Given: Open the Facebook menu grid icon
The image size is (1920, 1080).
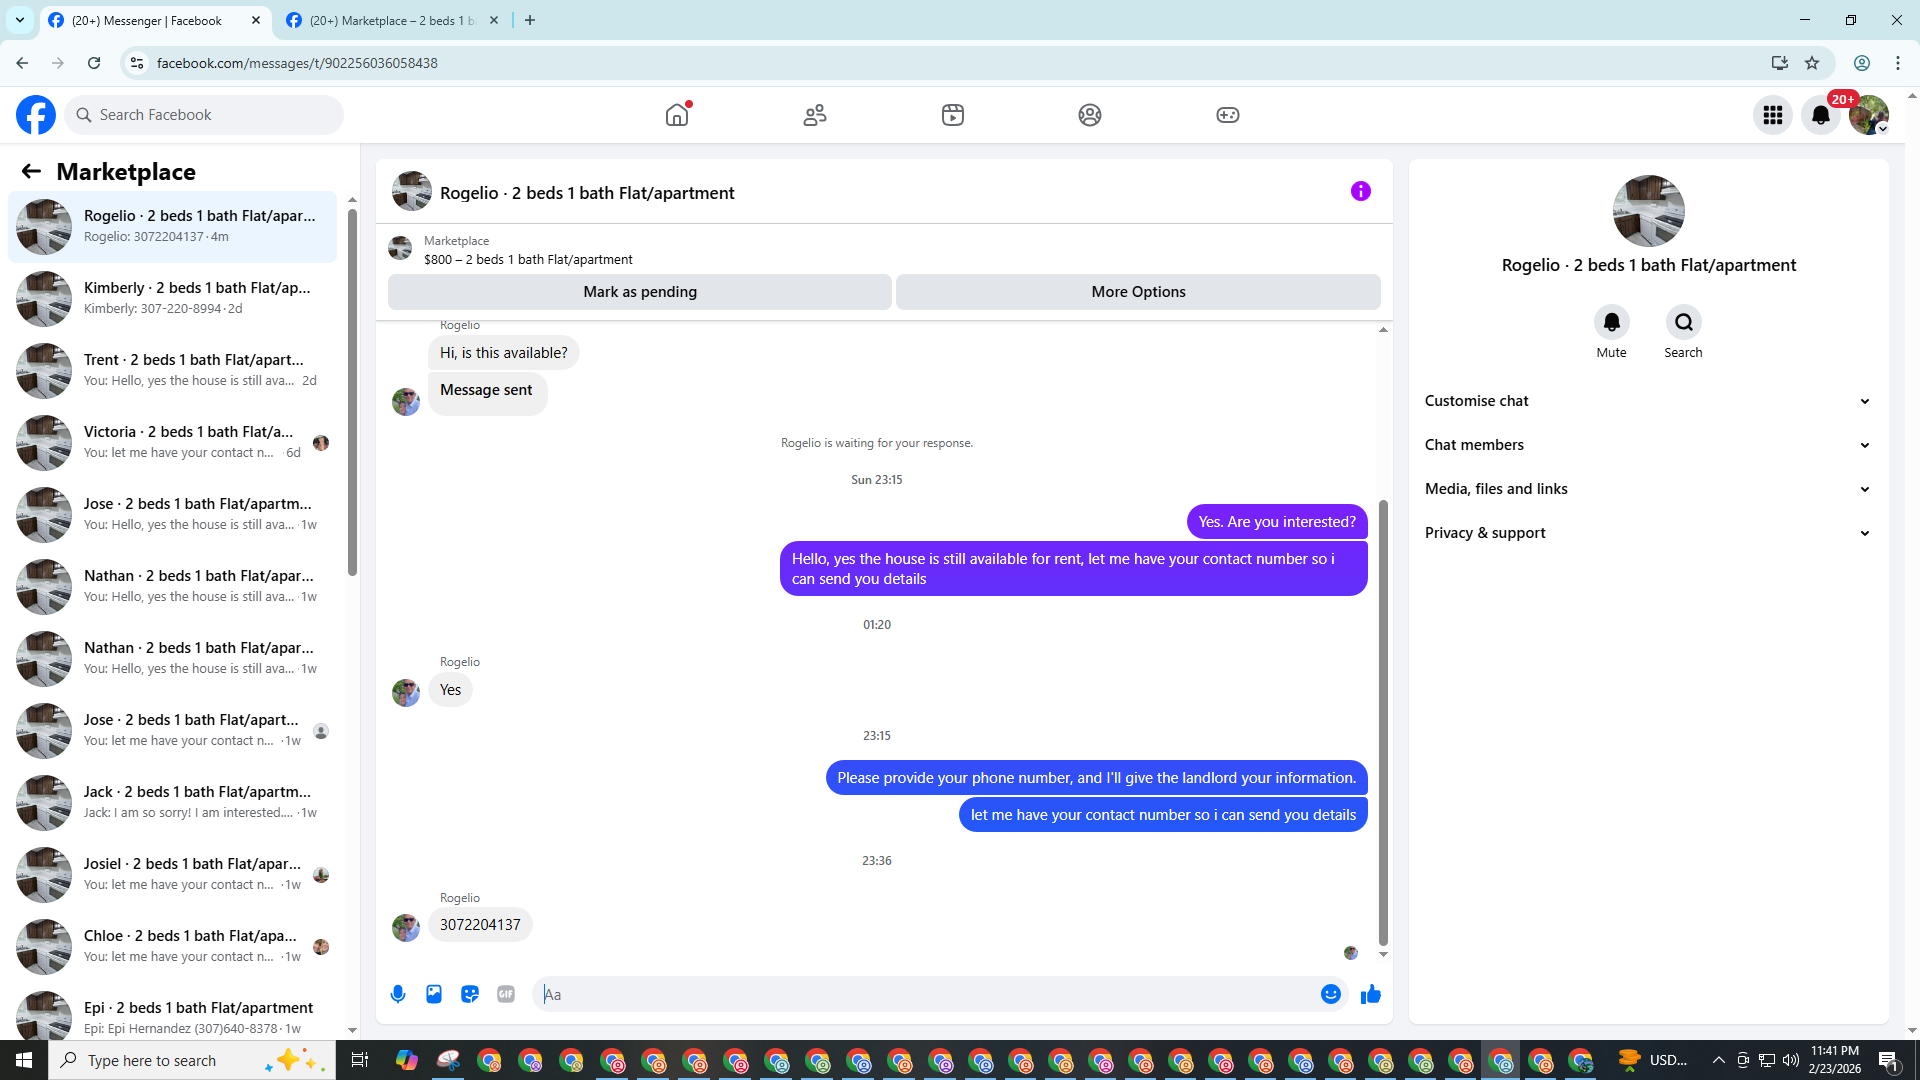Looking at the screenshot, I should pos(1772,115).
